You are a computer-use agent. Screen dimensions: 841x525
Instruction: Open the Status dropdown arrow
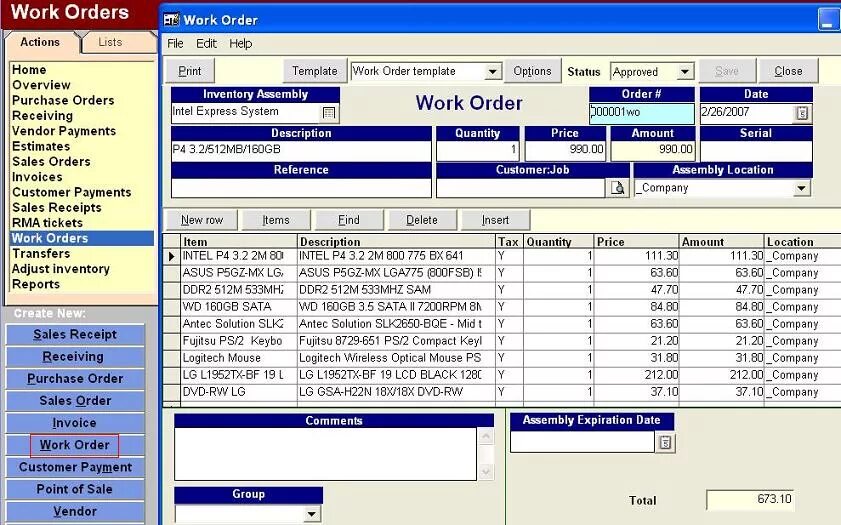coord(684,71)
